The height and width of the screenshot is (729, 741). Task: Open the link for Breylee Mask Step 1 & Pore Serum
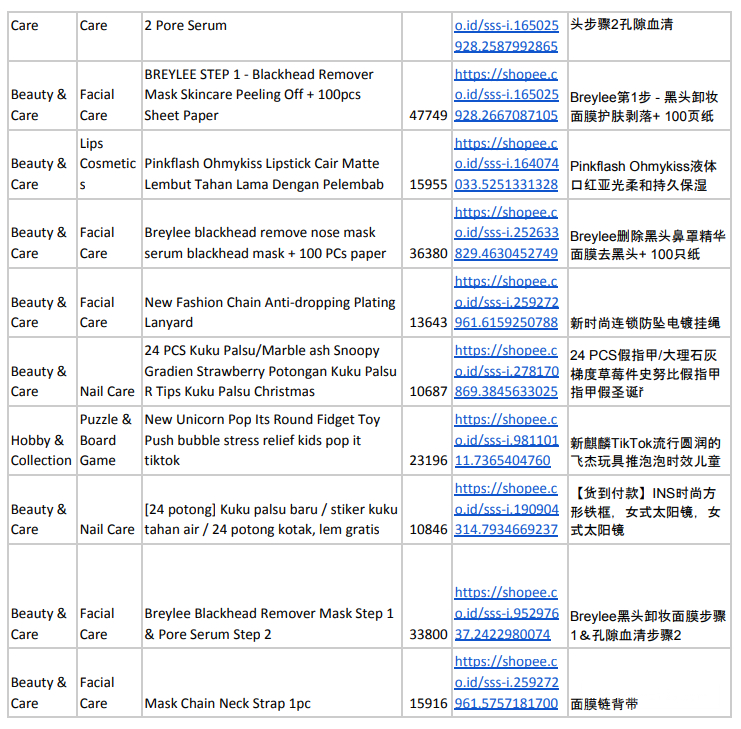click(506, 613)
